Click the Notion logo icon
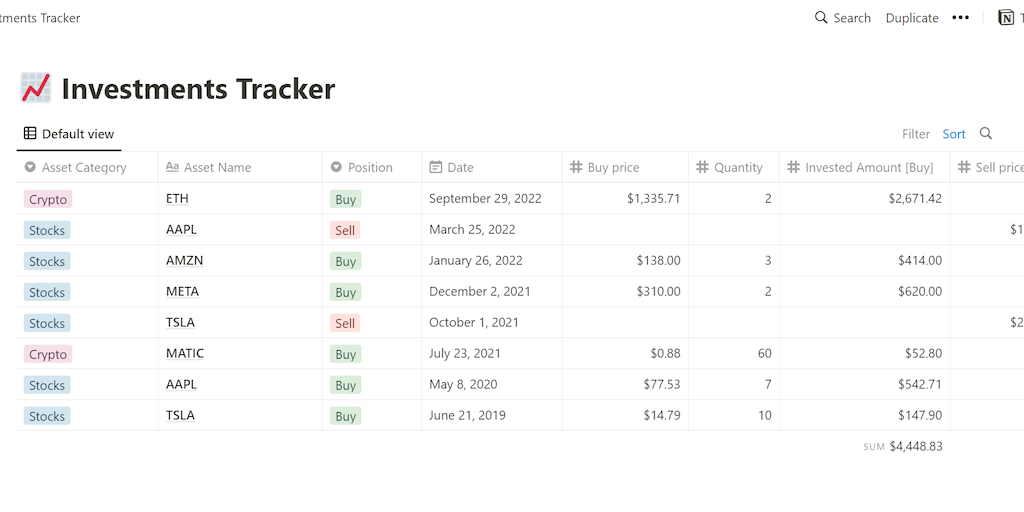 1006,18
